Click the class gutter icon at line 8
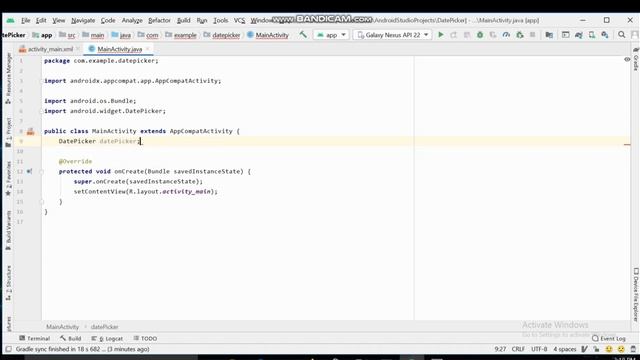 click(x=31, y=131)
